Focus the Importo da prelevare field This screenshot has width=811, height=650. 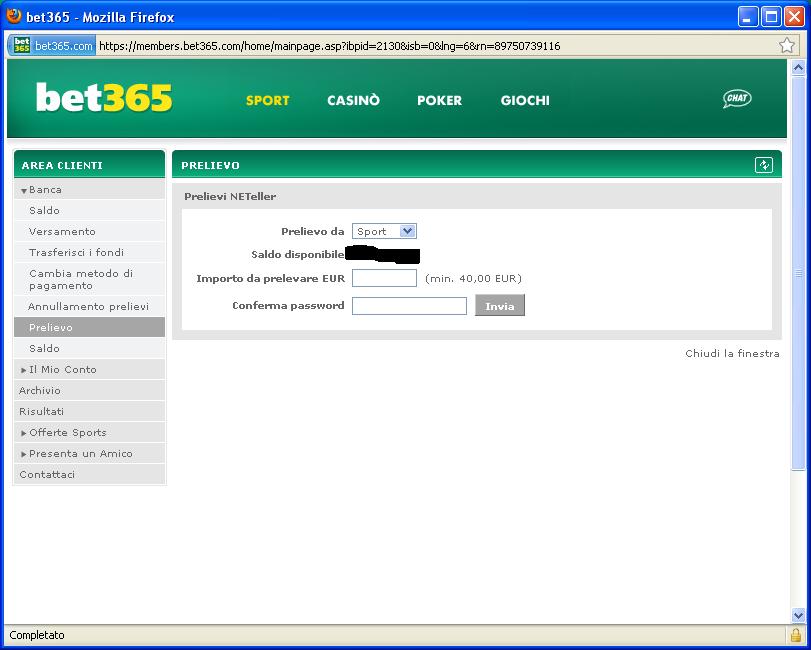coord(384,278)
